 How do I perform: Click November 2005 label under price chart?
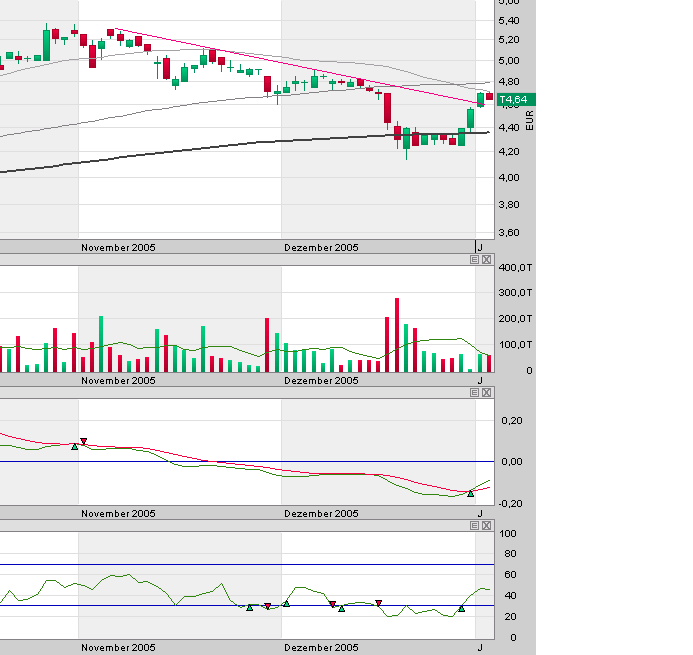[x=118, y=248]
